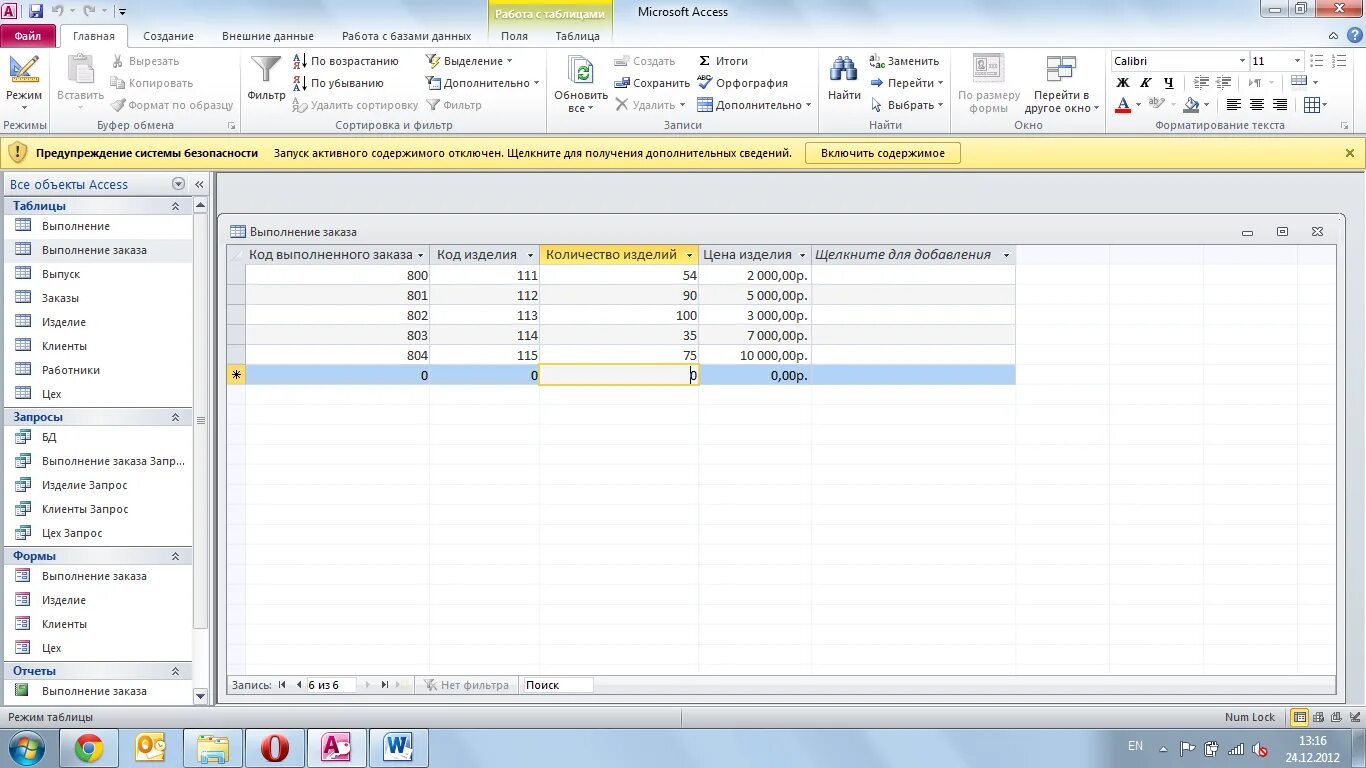The image size is (1366, 768).
Task: Collapse the Запросы group
Action: [x=175, y=417]
